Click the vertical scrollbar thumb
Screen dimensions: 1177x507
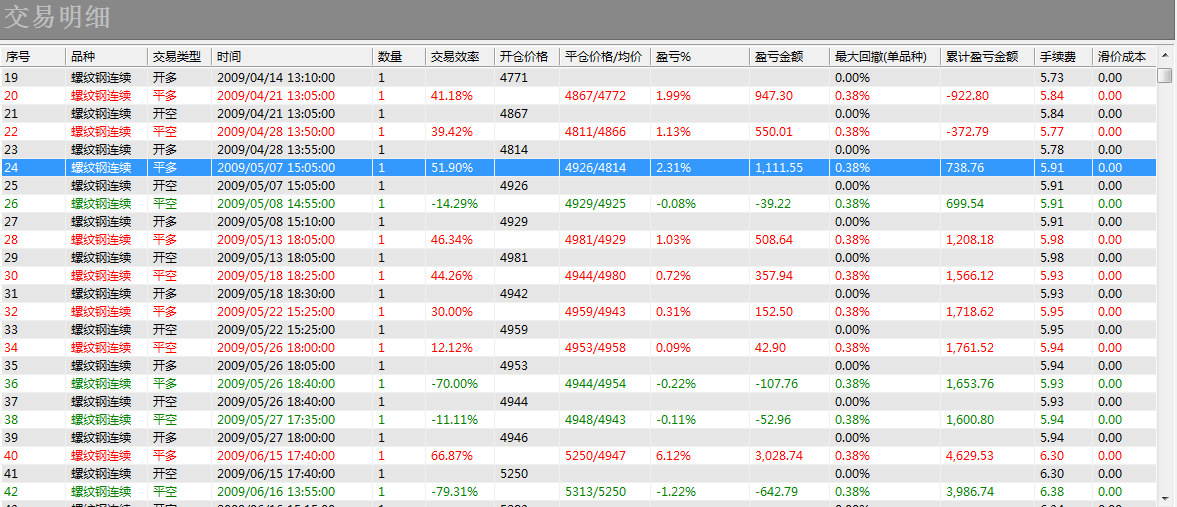click(x=1165, y=75)
